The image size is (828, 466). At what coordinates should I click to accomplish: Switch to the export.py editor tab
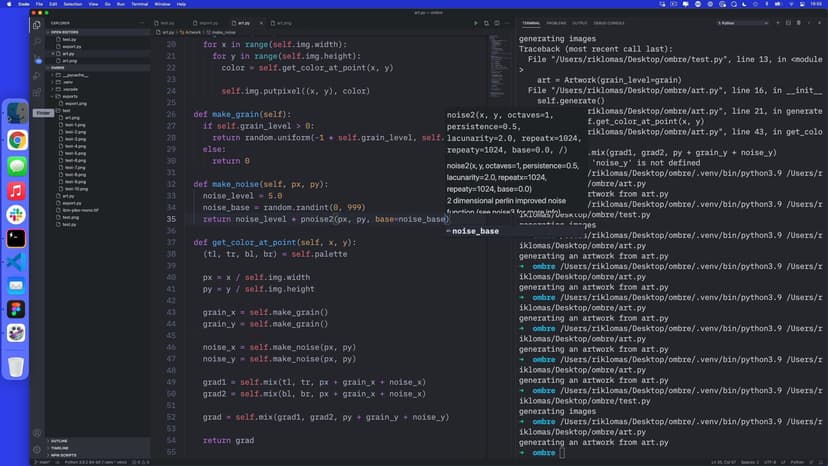pos(208,22)
